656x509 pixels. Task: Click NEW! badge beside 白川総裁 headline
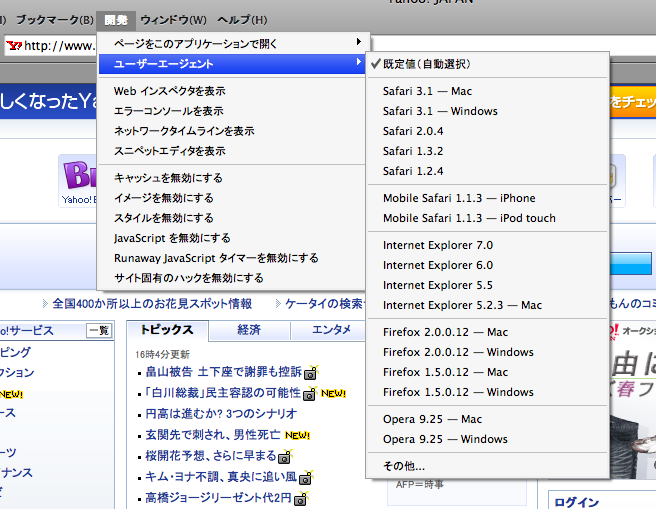(x=333, y=394)
